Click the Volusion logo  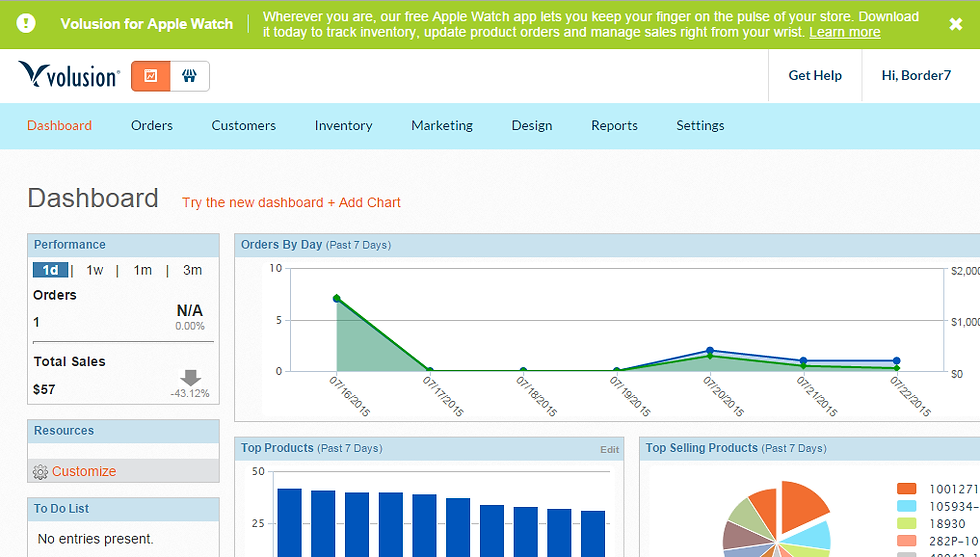[69, 74]
